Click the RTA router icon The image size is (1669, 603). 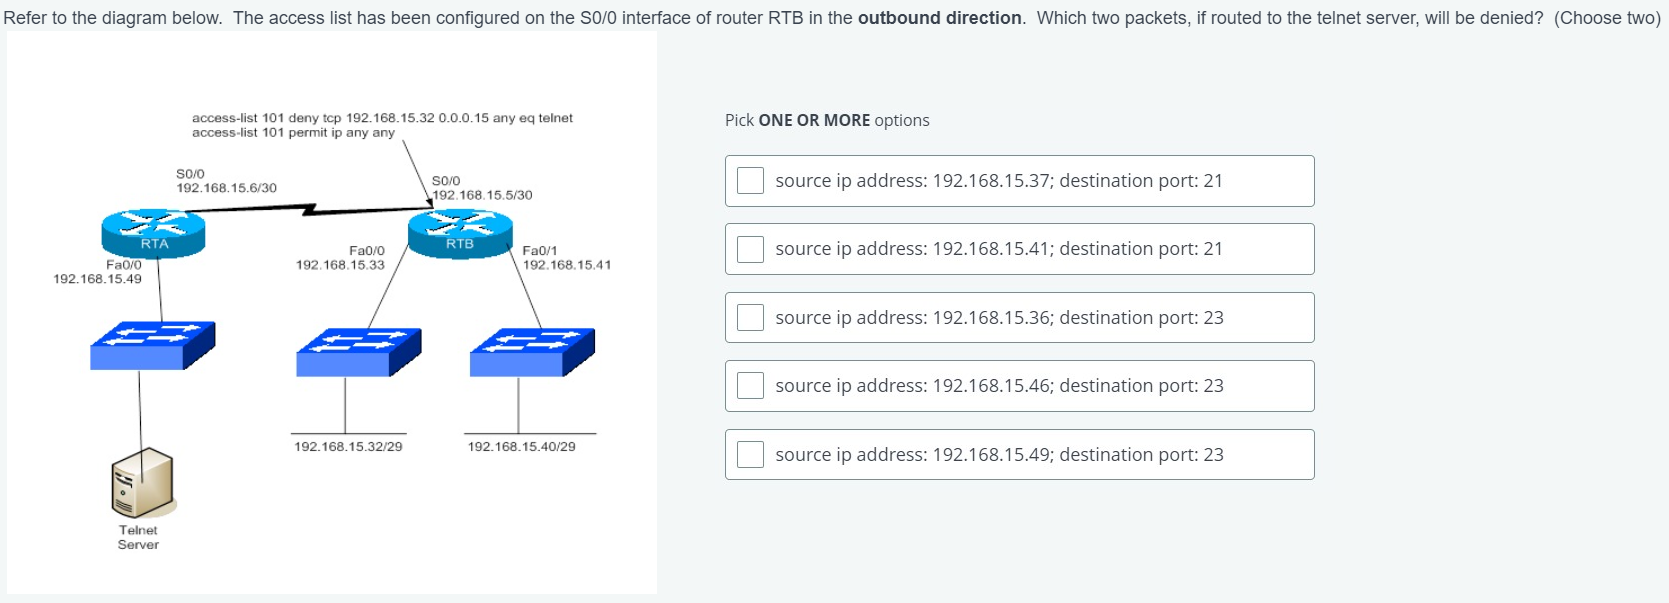pyautogui.click(x=153, y=233)
